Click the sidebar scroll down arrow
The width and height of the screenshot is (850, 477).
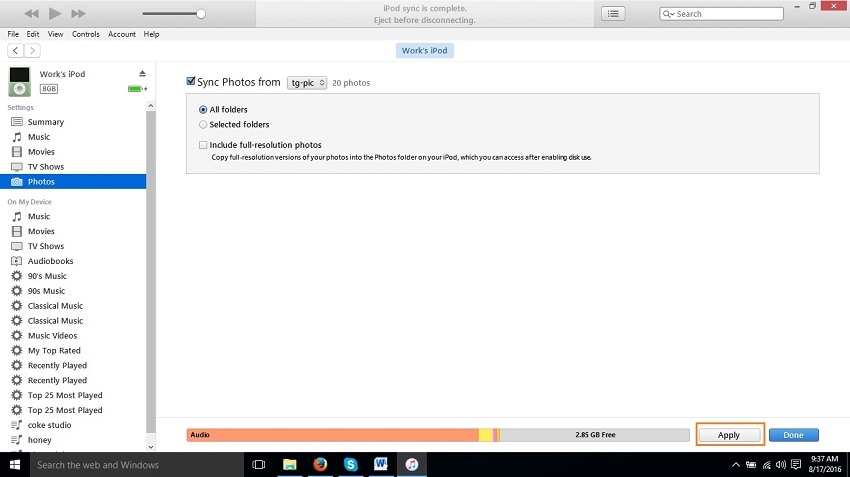(x=151, y=447)
